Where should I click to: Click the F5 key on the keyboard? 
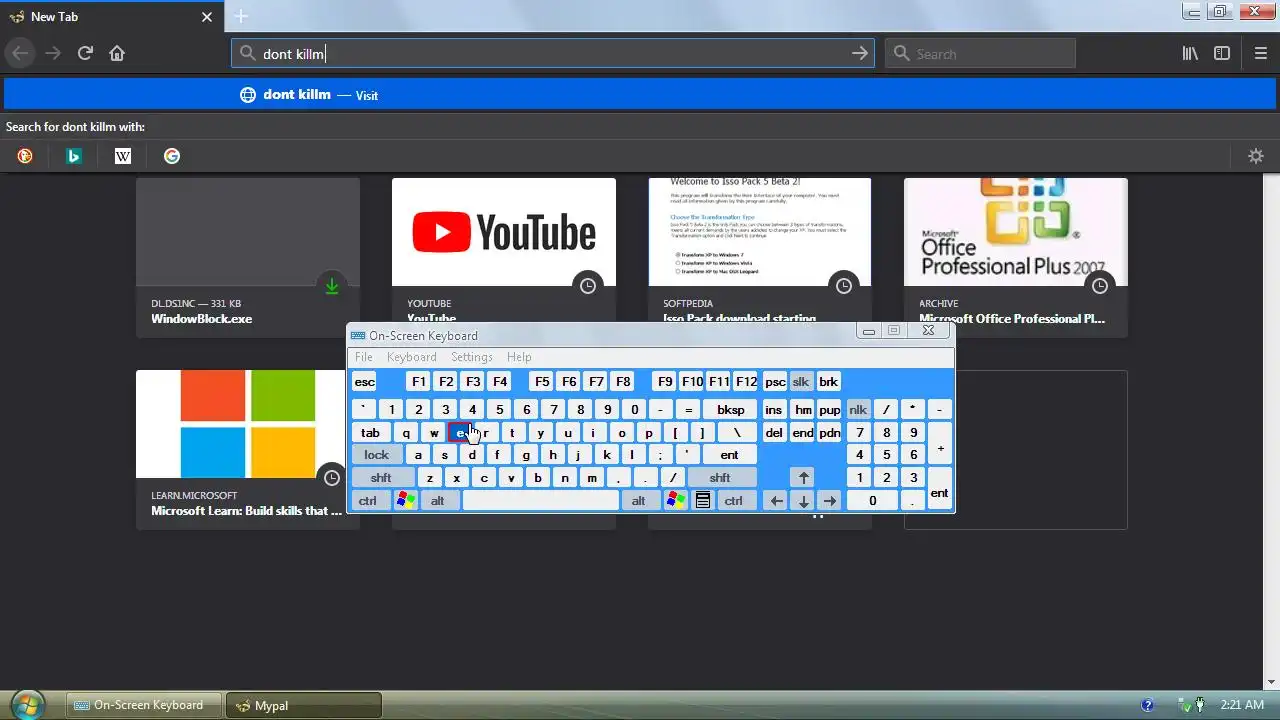(x=542, y=382)
